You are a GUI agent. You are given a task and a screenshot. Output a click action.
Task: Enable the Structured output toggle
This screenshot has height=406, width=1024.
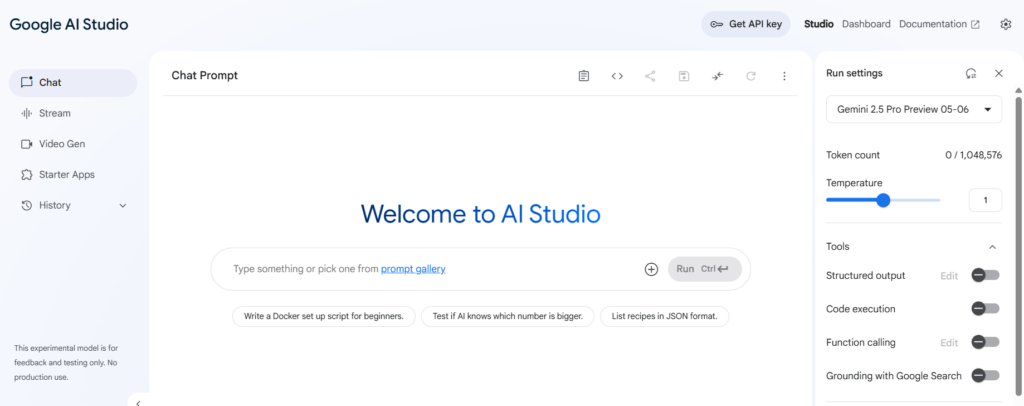[985, 275]
